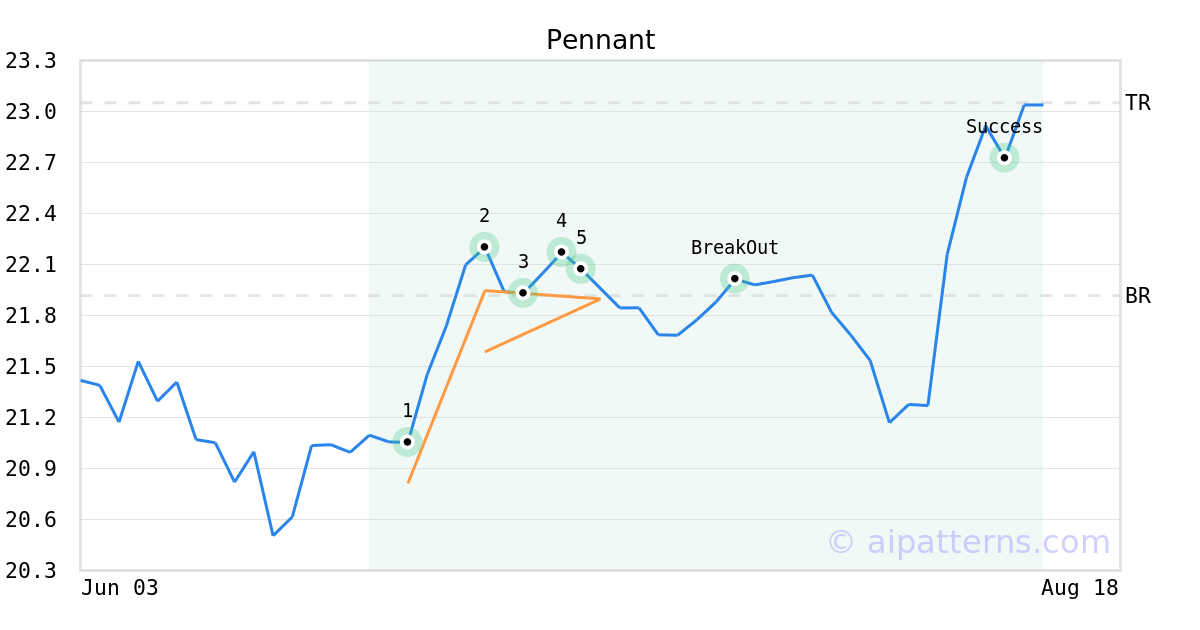Viewport: 1200px width, 630px height.
Task: Click the Success point marker
Action: coord(1004,157)
